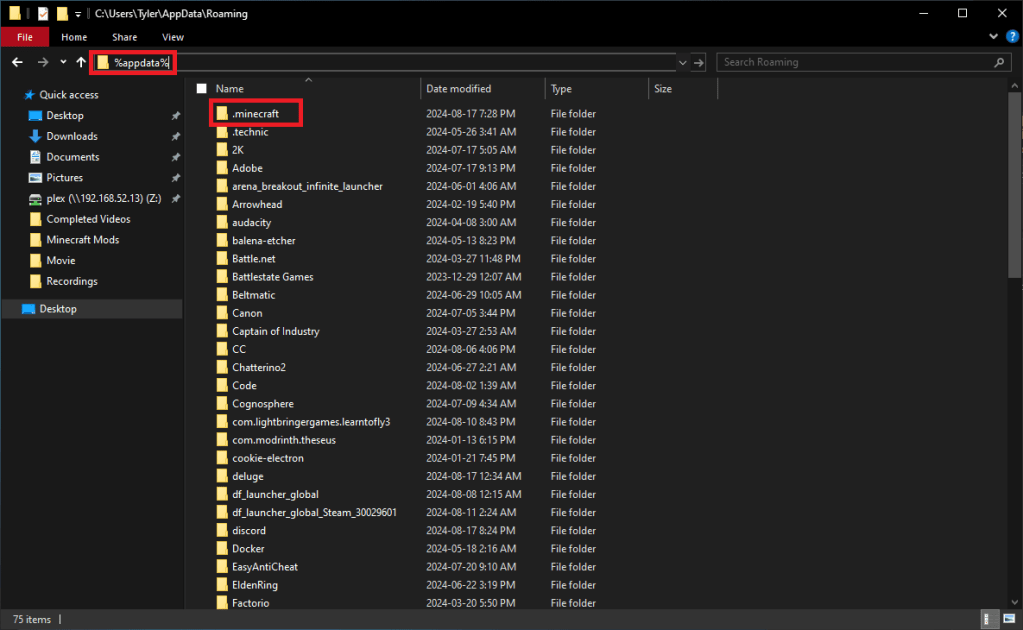Open Help with the blue question mark icon
This screenshot has width=1023, height=630.
click(x=1010, y=37)
